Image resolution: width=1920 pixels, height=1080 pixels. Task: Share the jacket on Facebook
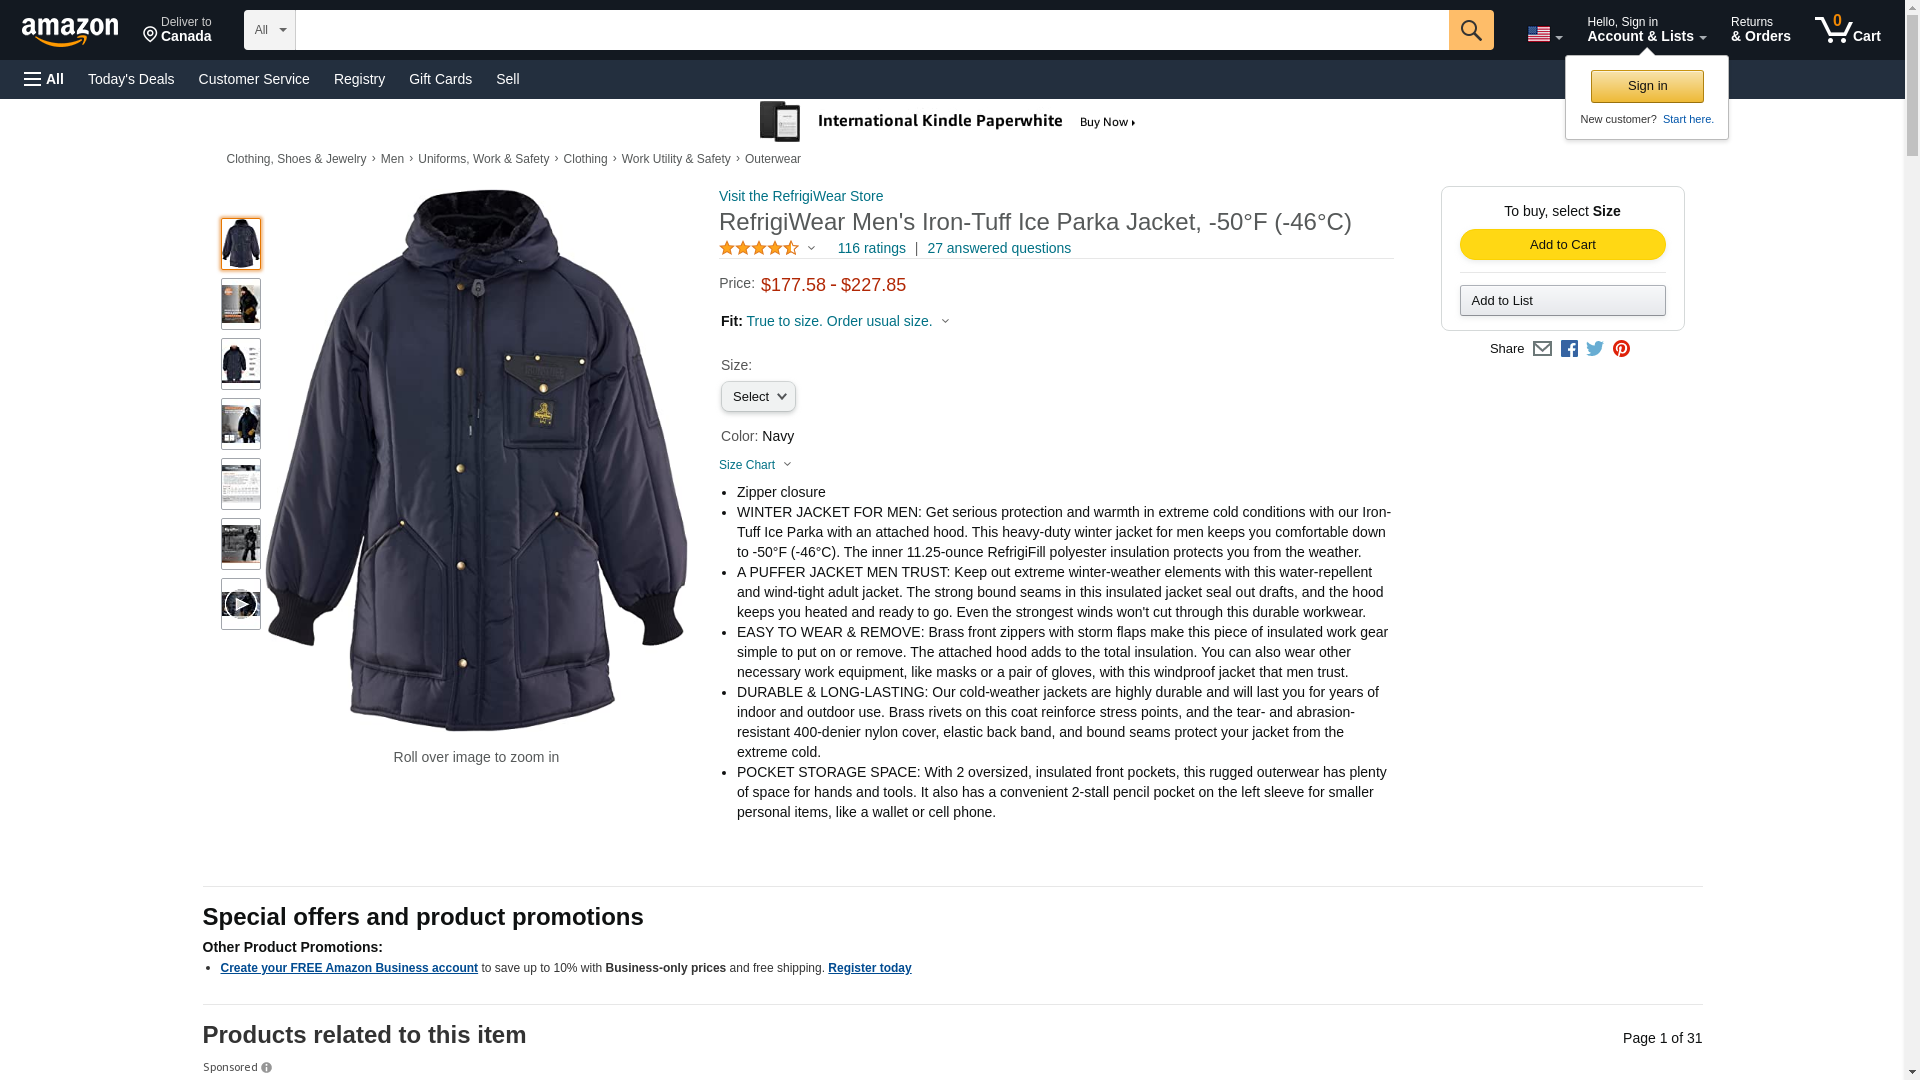click(x=1569, y=349)
